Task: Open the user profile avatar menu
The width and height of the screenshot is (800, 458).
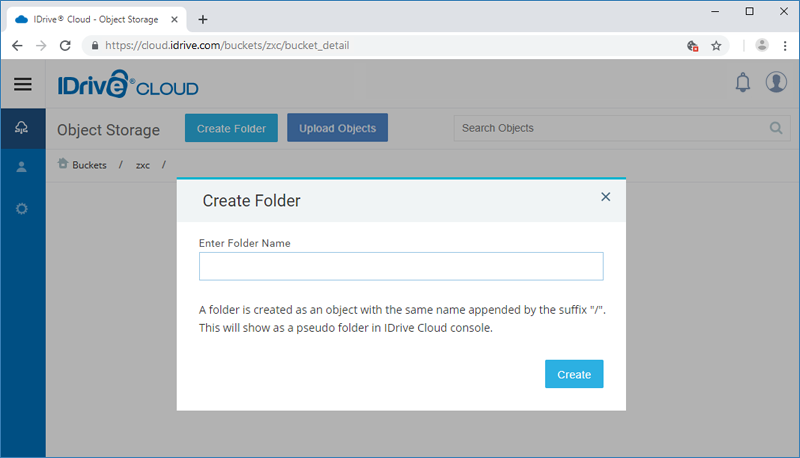Action: (x=776, y=82)
